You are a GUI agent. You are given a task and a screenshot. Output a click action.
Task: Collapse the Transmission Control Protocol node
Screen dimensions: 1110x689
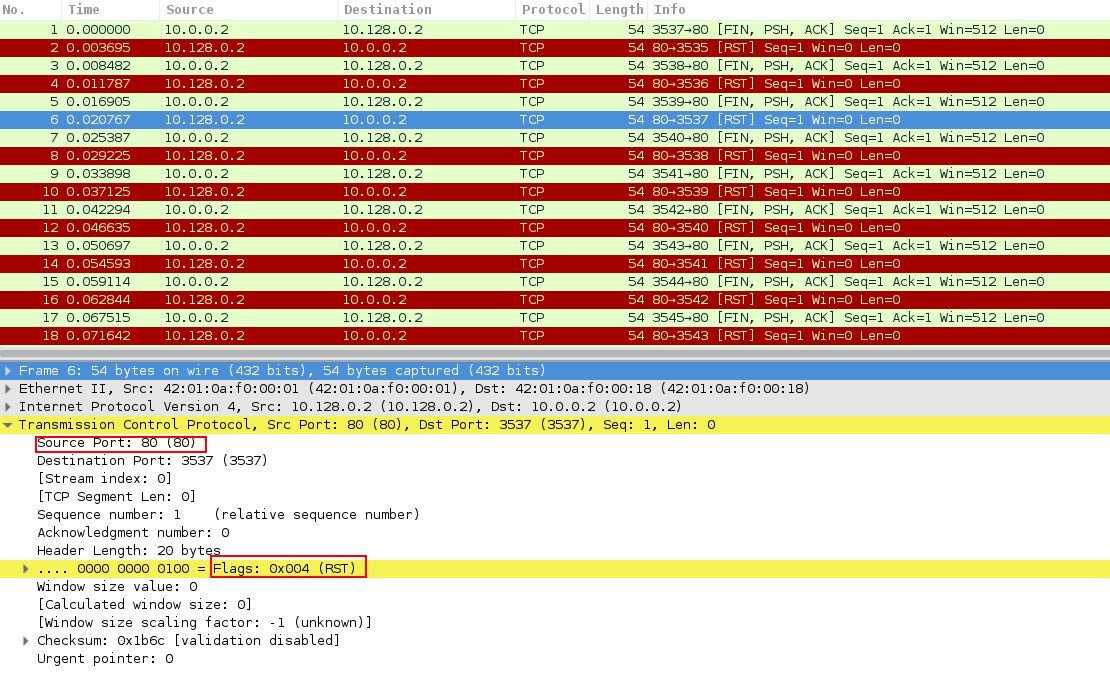click(8, 425)
